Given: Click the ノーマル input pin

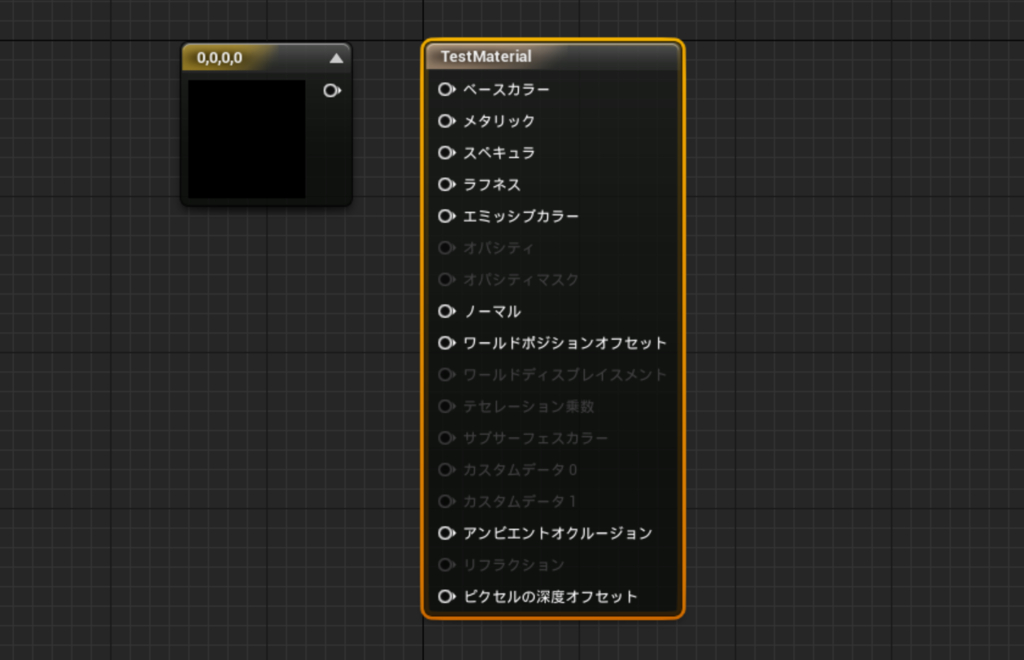Looking at the screenshot, I should [x=447, y=311].
